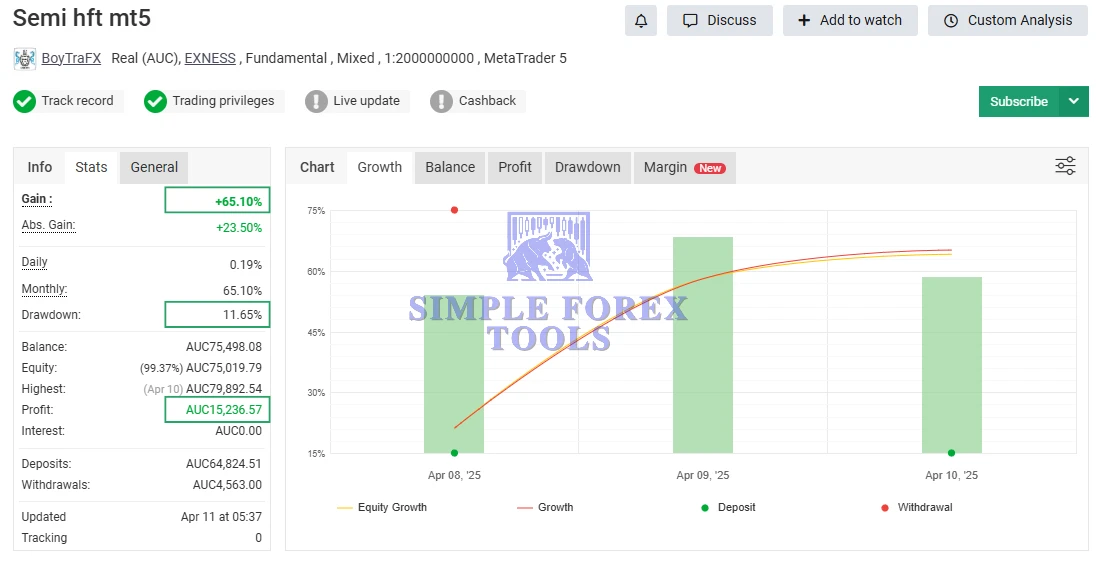This screenshot has width=1096, height=569.
Task: Click the Track record green check icon
Action: point(24,101)
